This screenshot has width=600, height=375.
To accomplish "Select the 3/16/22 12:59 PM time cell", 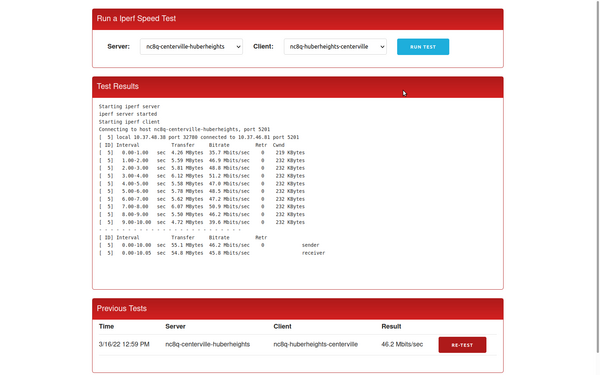I will 124,344.
